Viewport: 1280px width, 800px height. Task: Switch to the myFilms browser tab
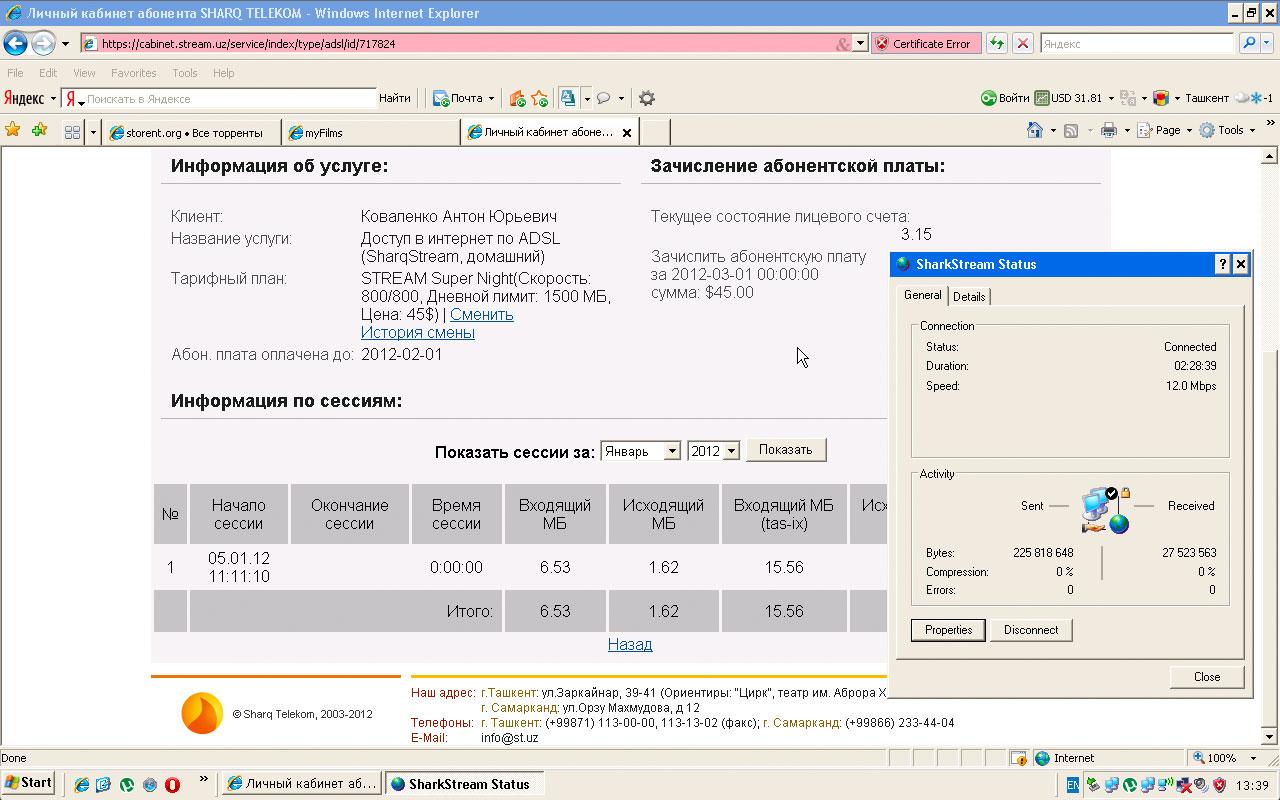click(323, 132)
